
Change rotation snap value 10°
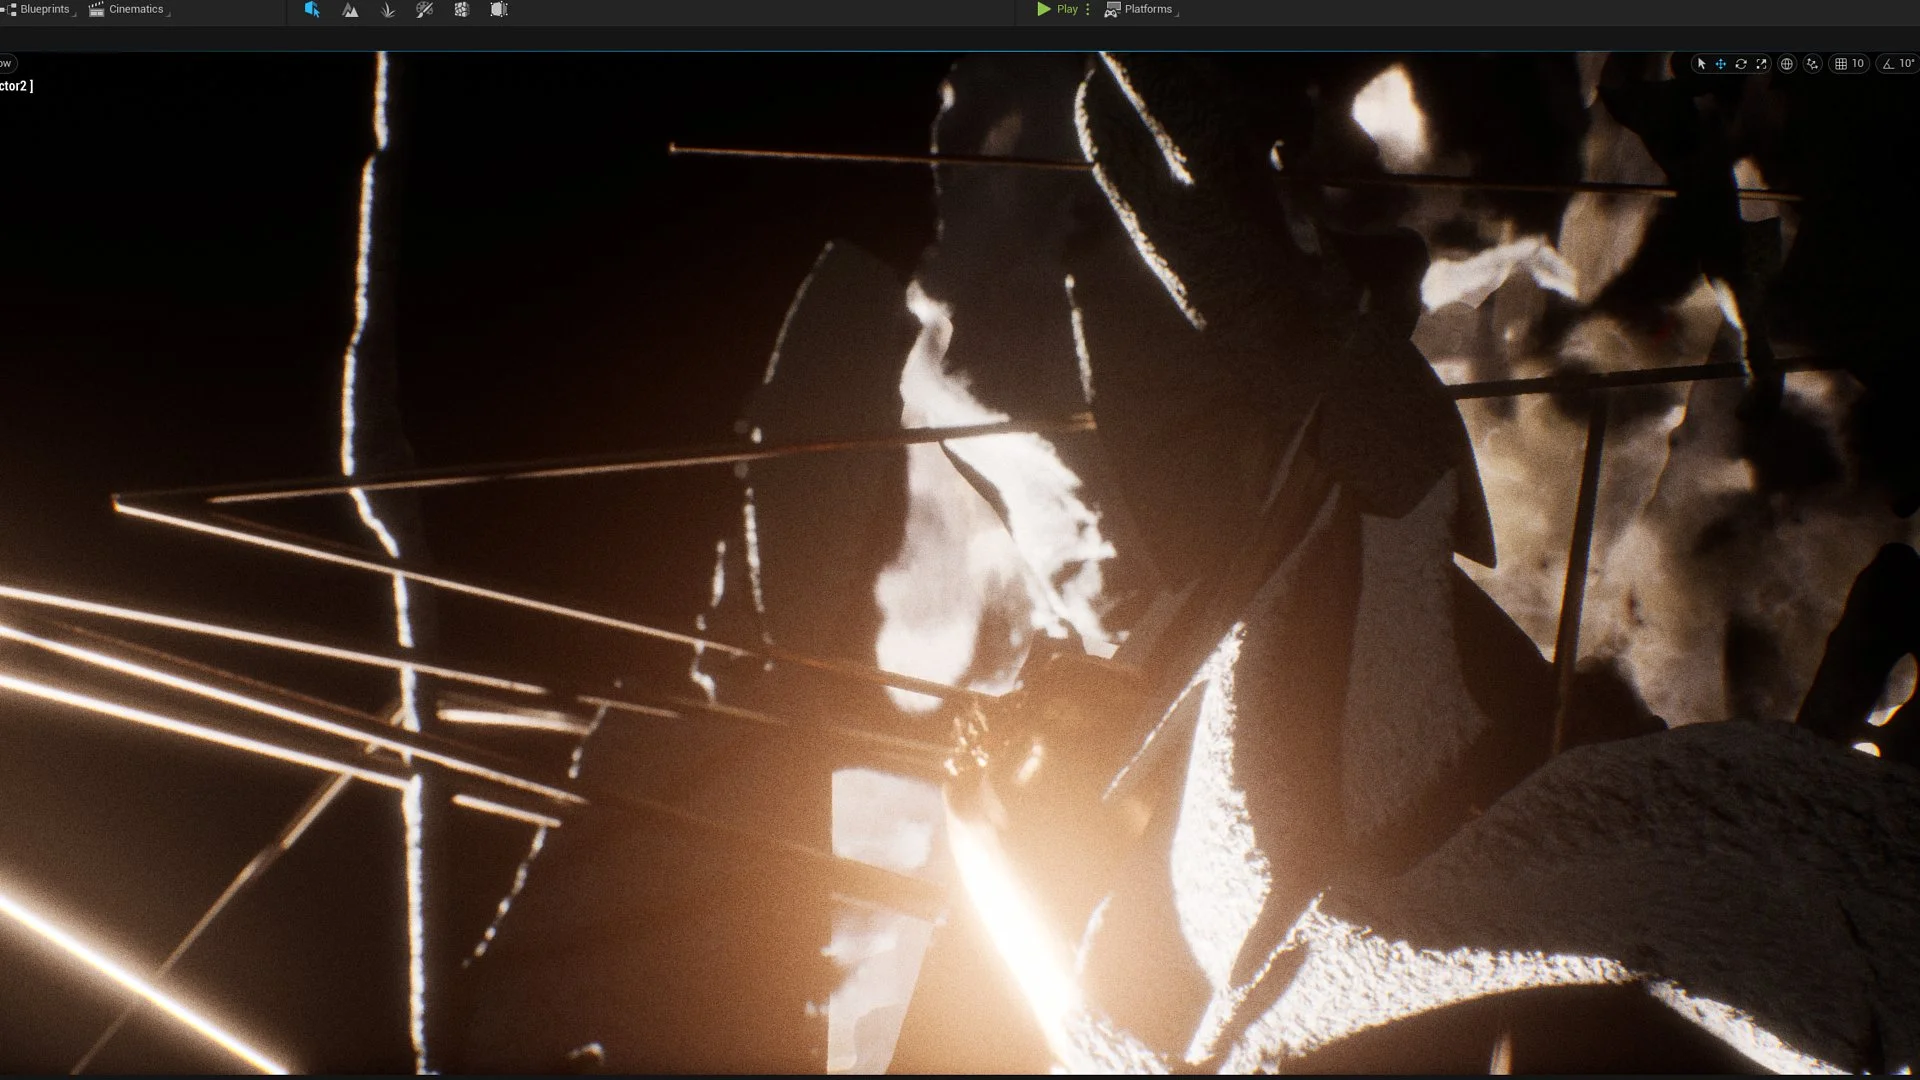click(x=1906, y=63)
